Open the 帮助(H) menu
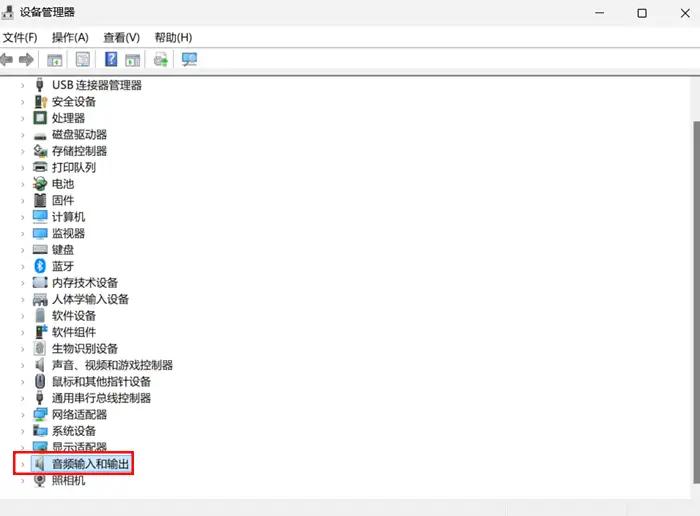The width and height of the screenshot is (700, 516). click(x=173, y=37)
